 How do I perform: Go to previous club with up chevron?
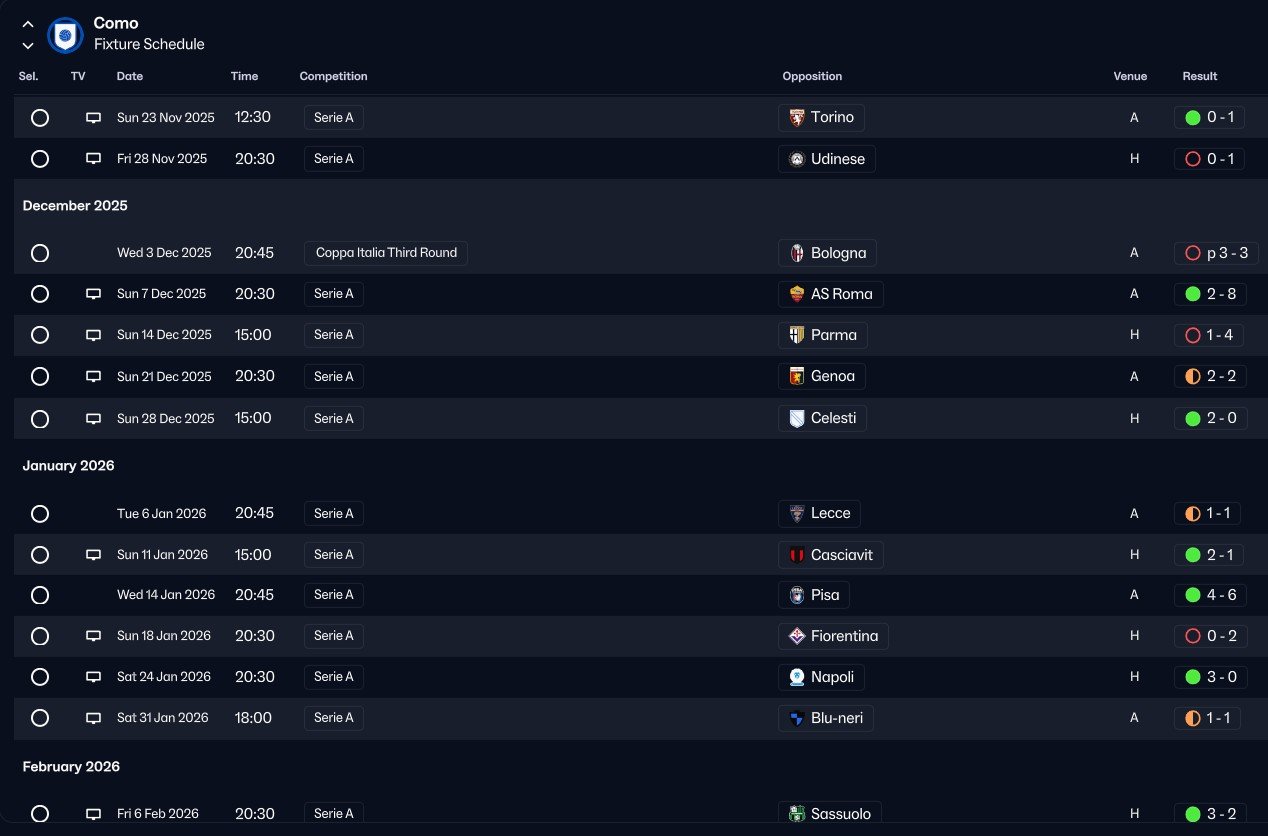click(x=28, y=24)
